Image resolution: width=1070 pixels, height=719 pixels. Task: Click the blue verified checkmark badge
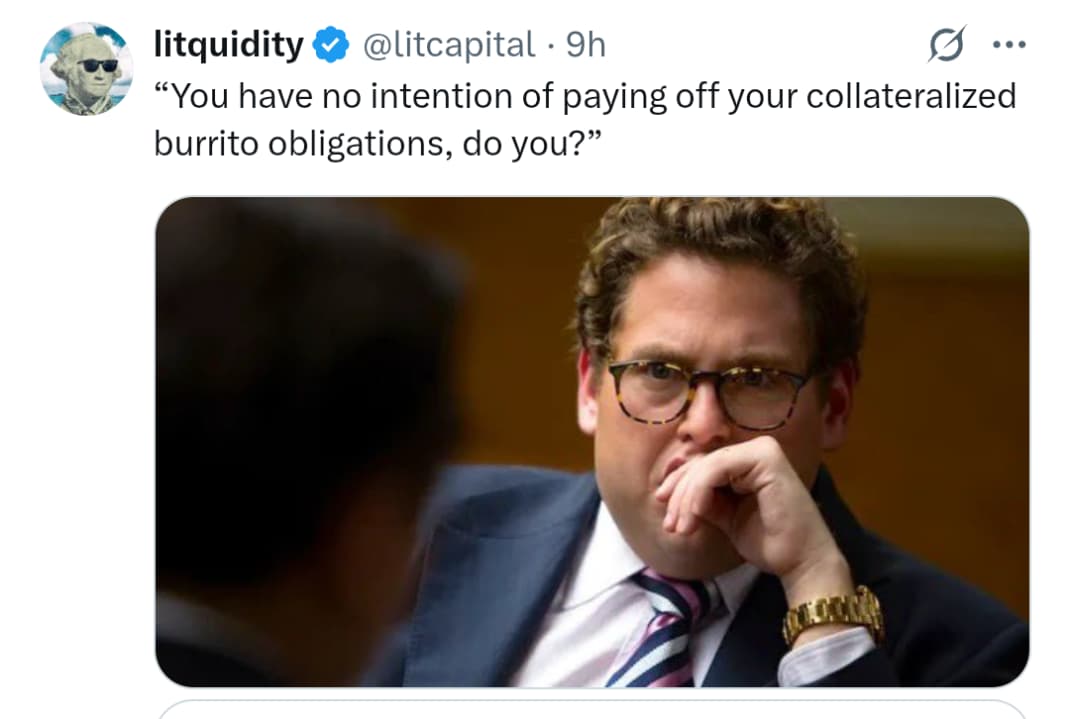pyautogui.click(x=331, y=44)
